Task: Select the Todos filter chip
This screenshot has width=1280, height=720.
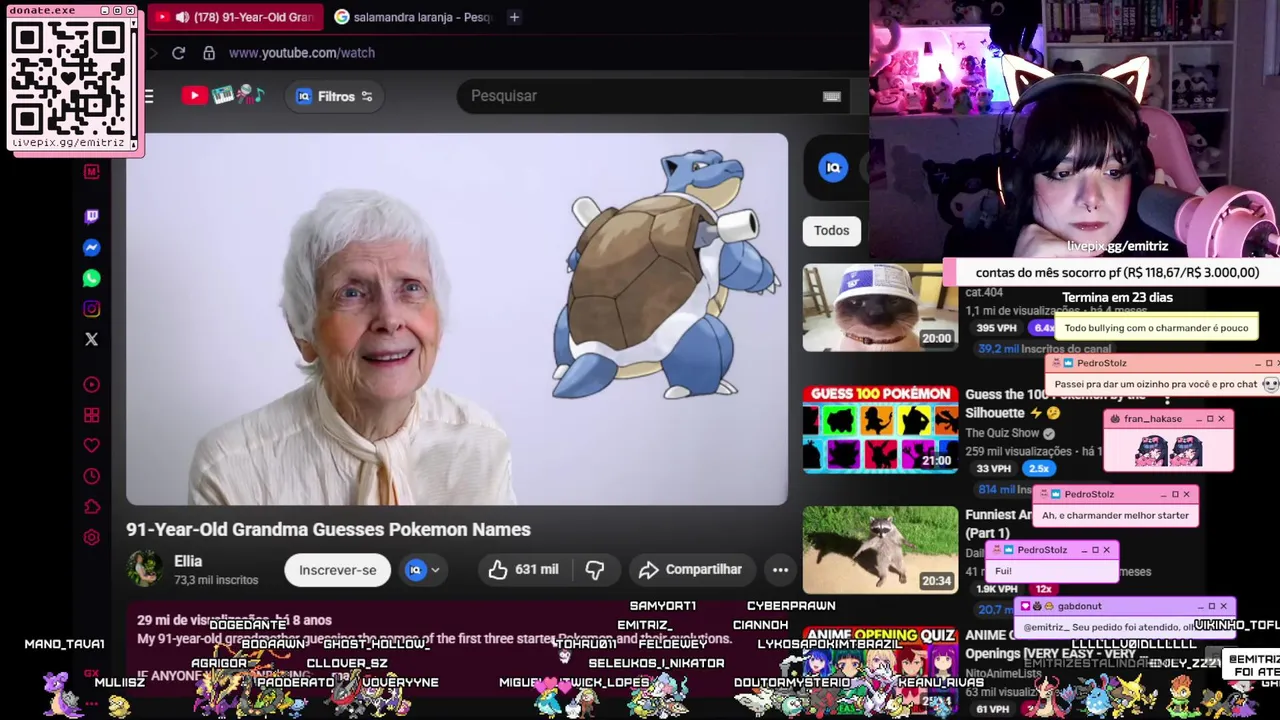Action: point(831,230)
